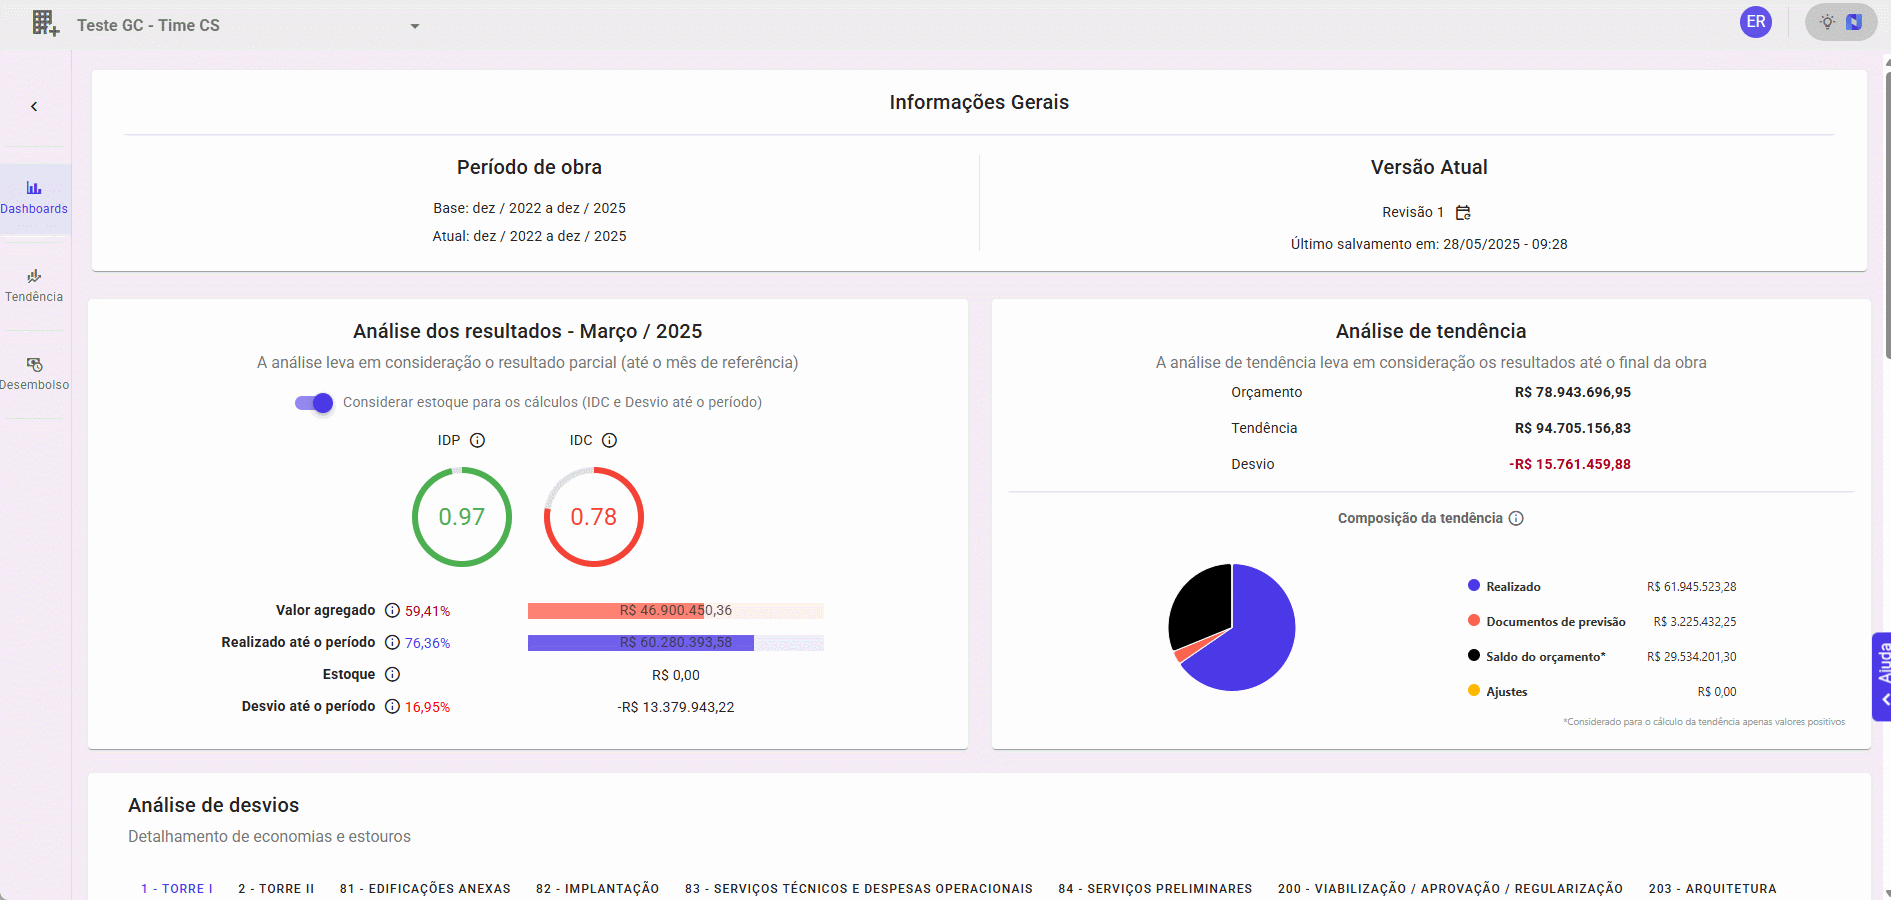Show info for Valor agregado
1891x900 pixels.
(x=393, y=610)
